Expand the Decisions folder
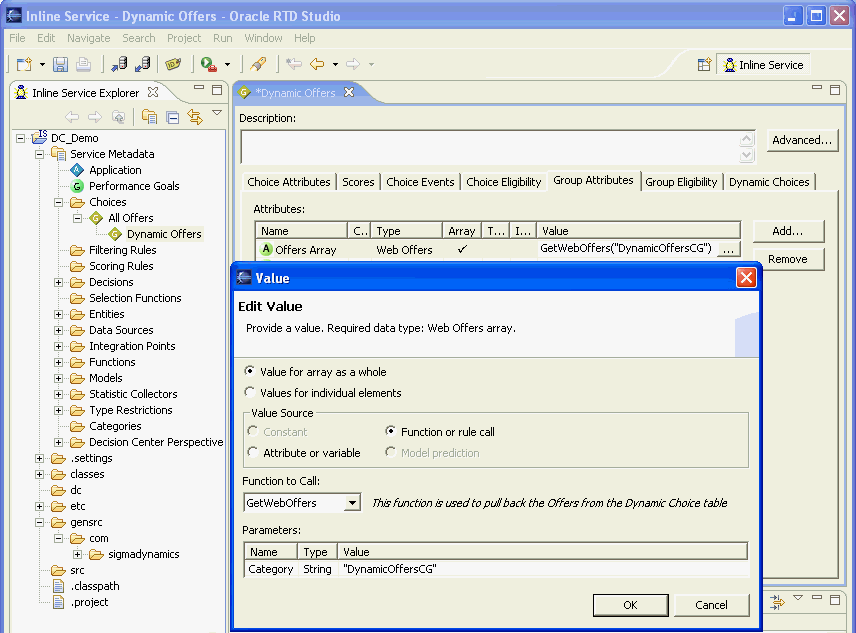856x633 pixels. coord(58,283)
